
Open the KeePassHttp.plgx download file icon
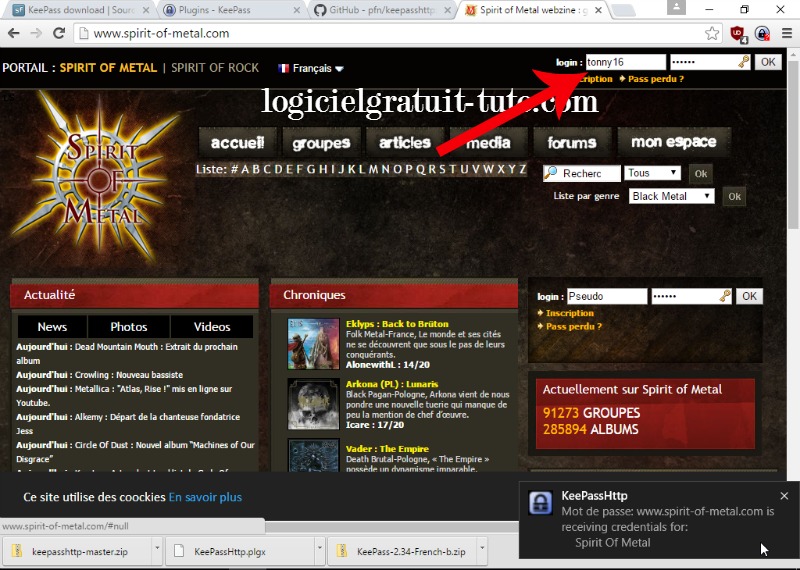[179, 551]
